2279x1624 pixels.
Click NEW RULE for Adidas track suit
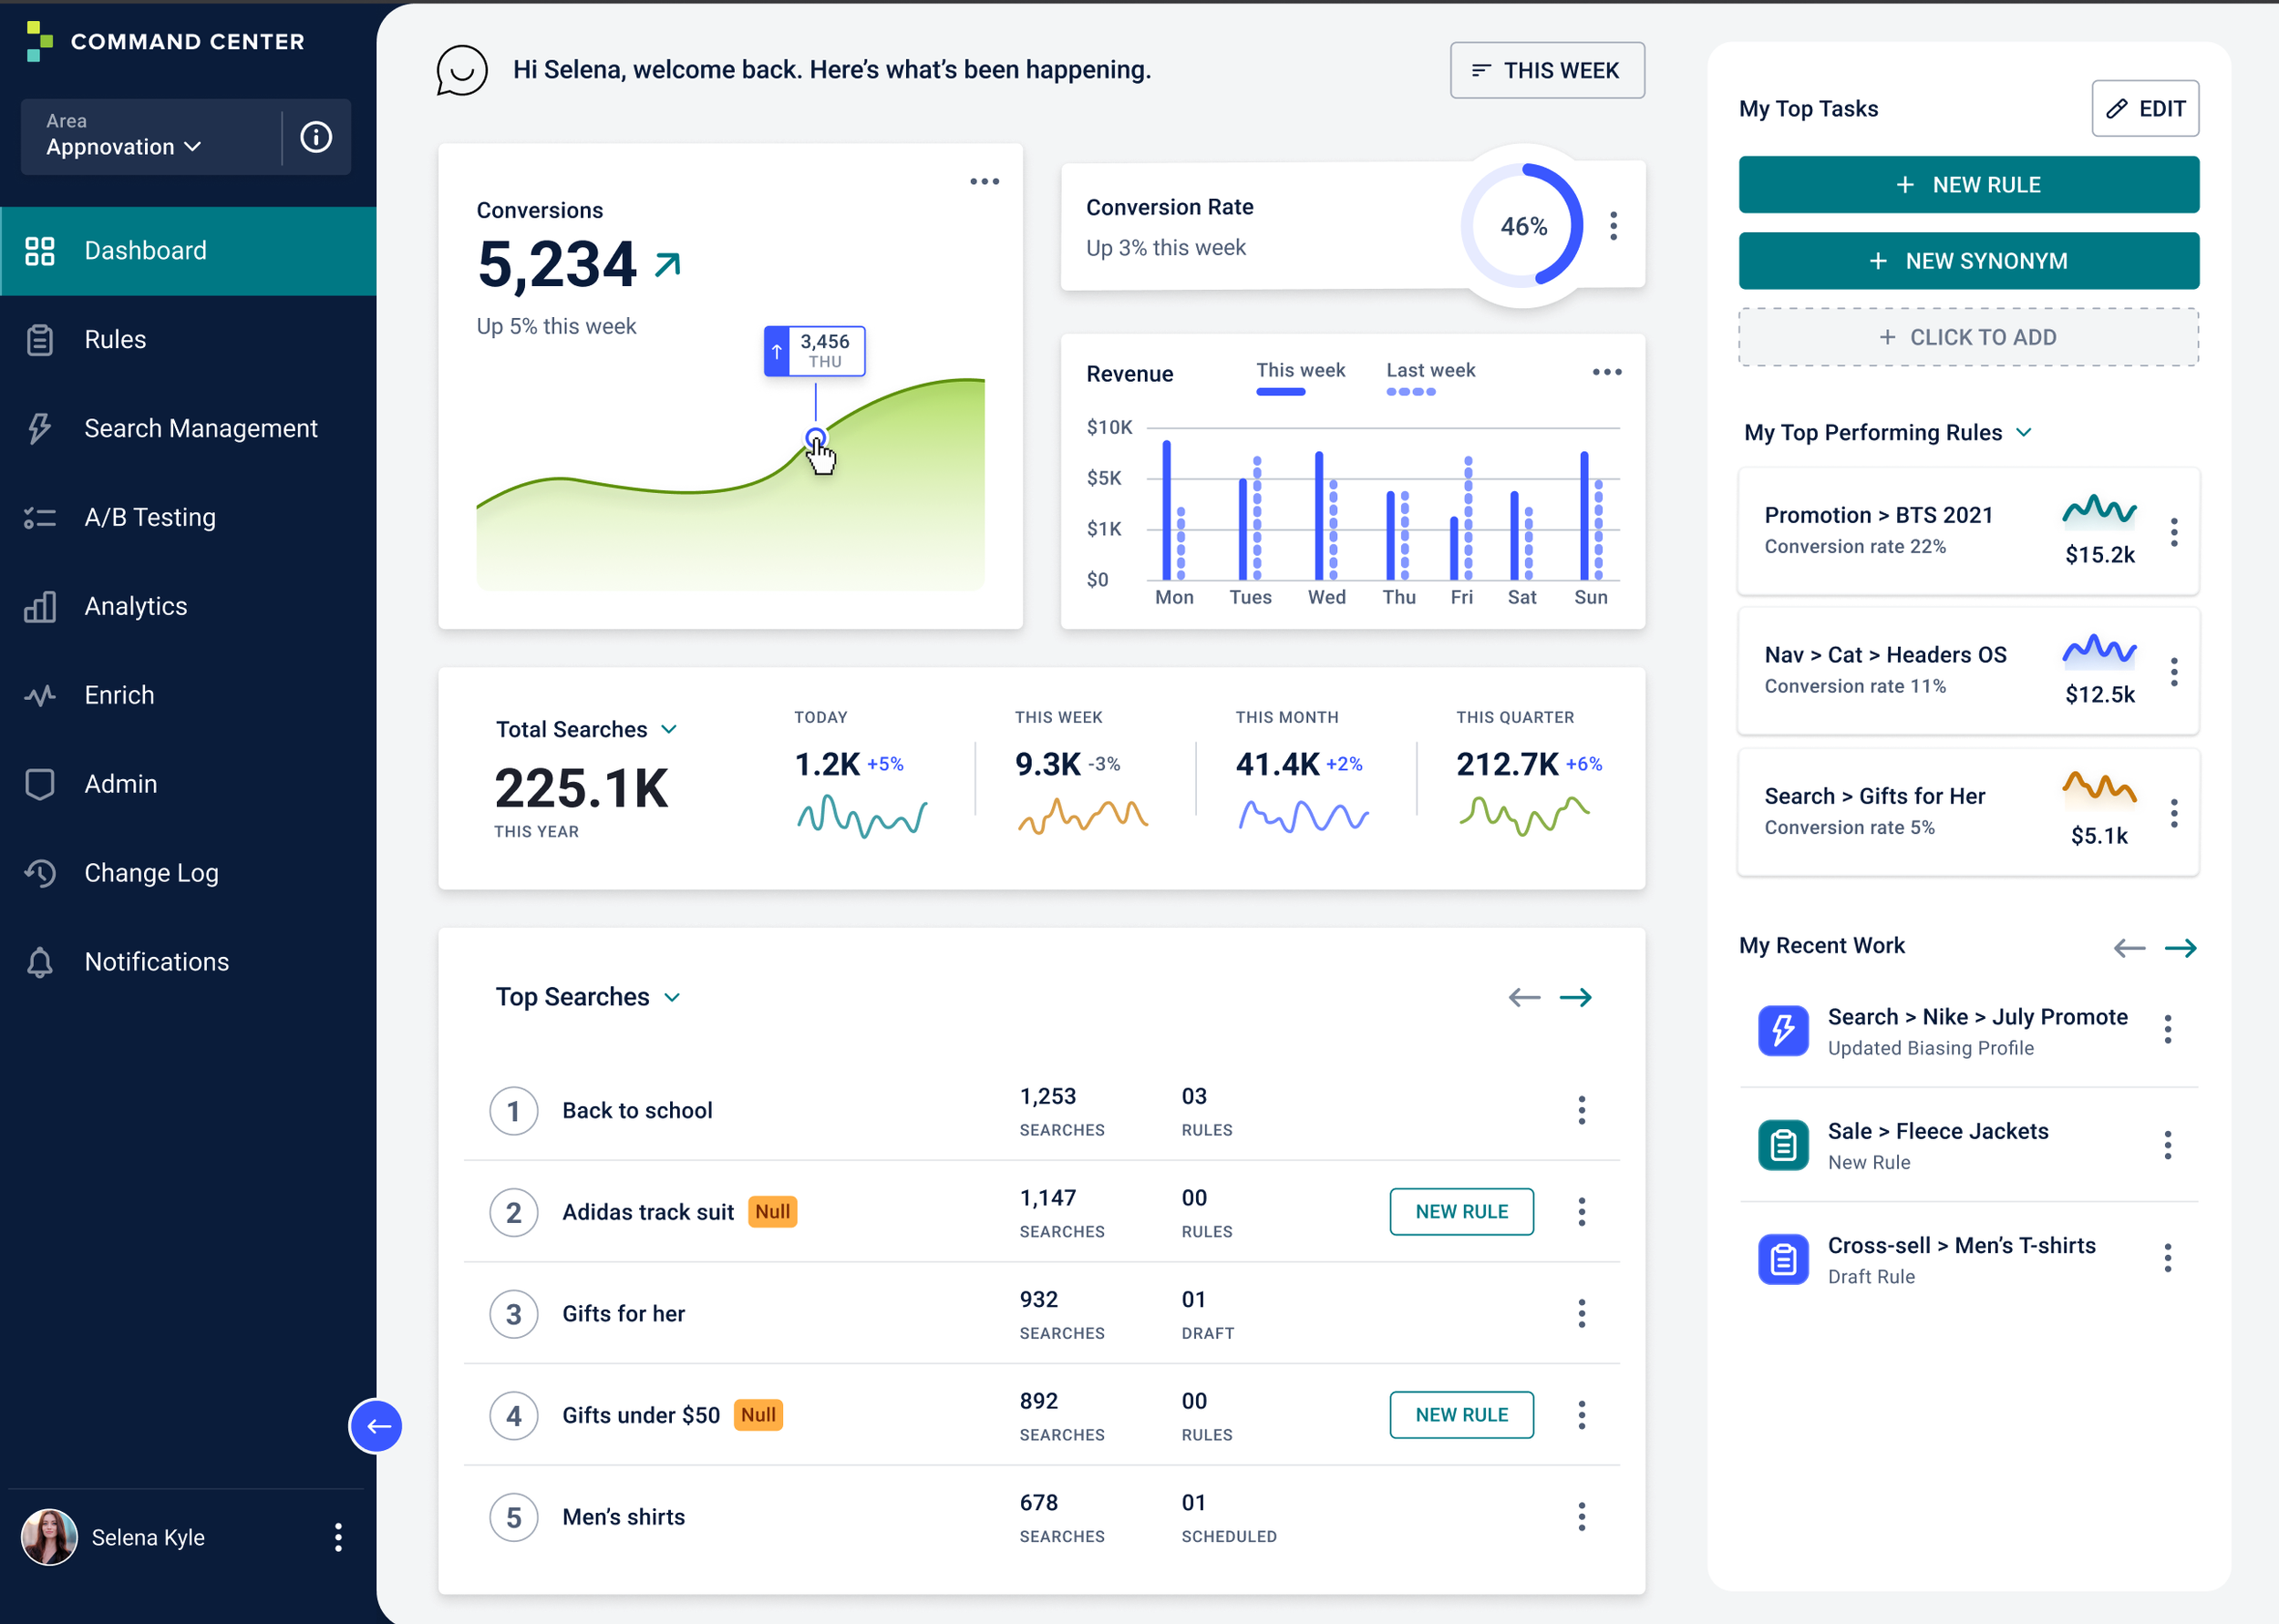(x=1461, y=1212)
